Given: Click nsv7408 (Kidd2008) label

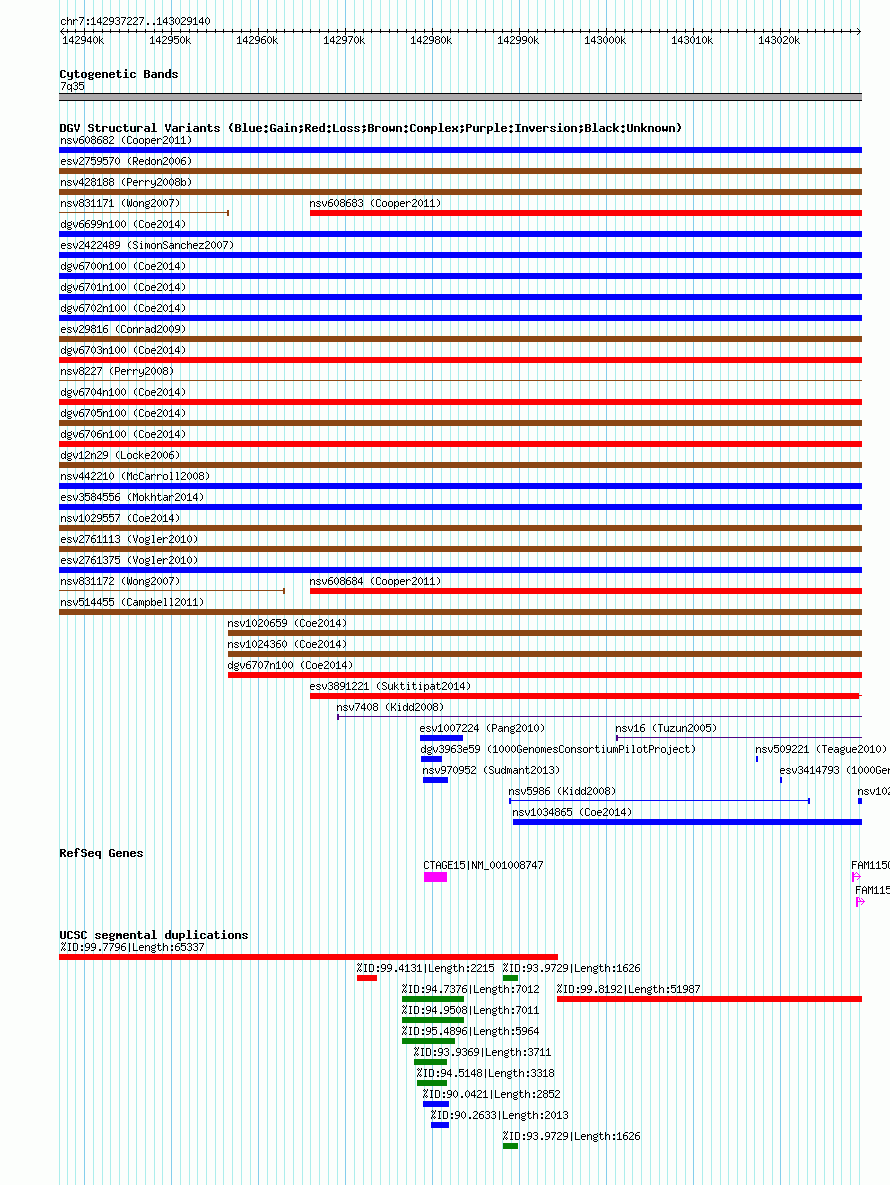Looking at the screenshot, I should (x=390, y=708).
